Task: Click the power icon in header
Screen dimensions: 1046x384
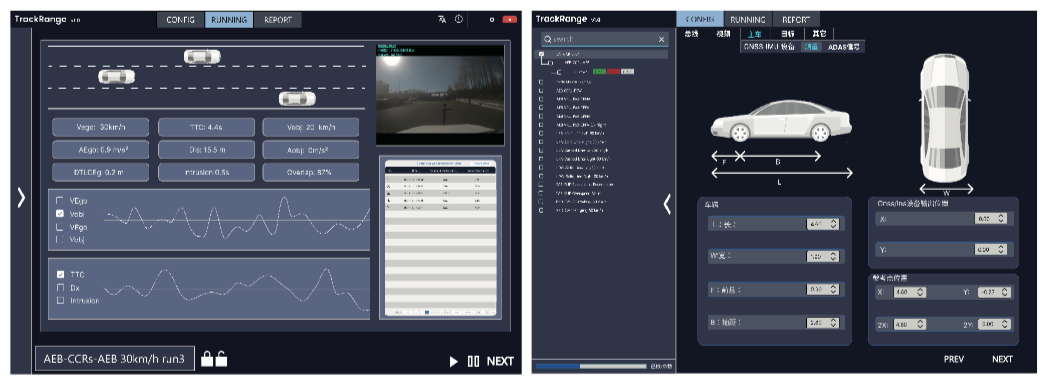Action: coord(459,19)
